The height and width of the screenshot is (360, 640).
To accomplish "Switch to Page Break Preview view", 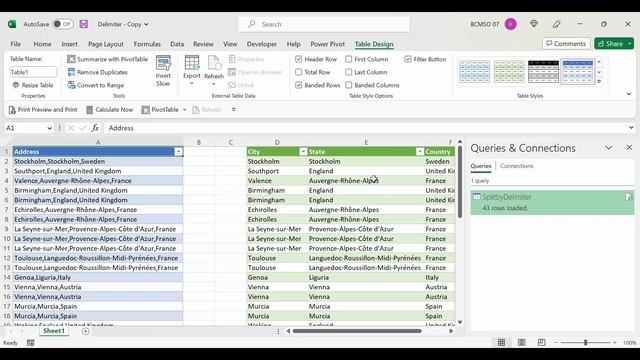I will pos(541,342).
